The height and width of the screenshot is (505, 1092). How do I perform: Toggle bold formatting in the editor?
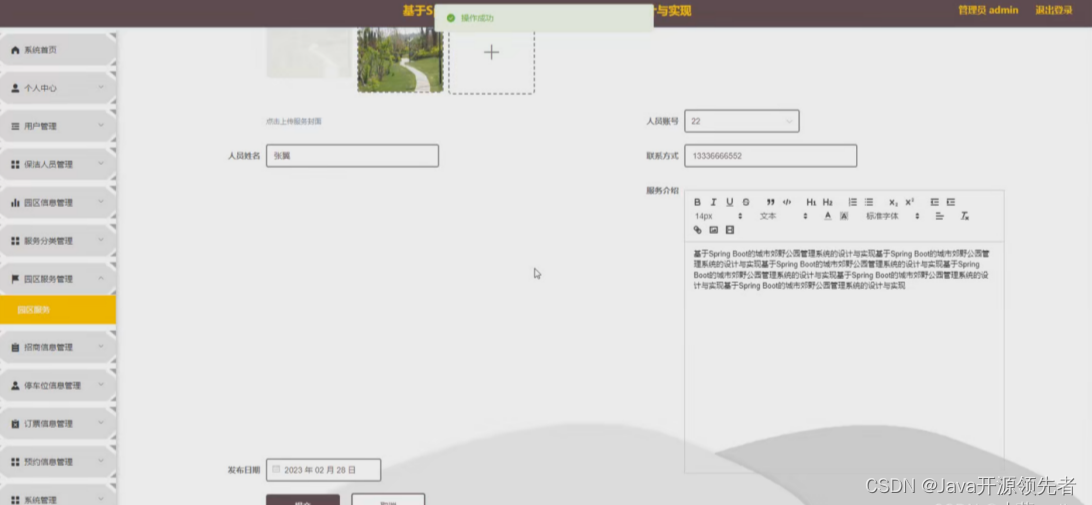697,202
